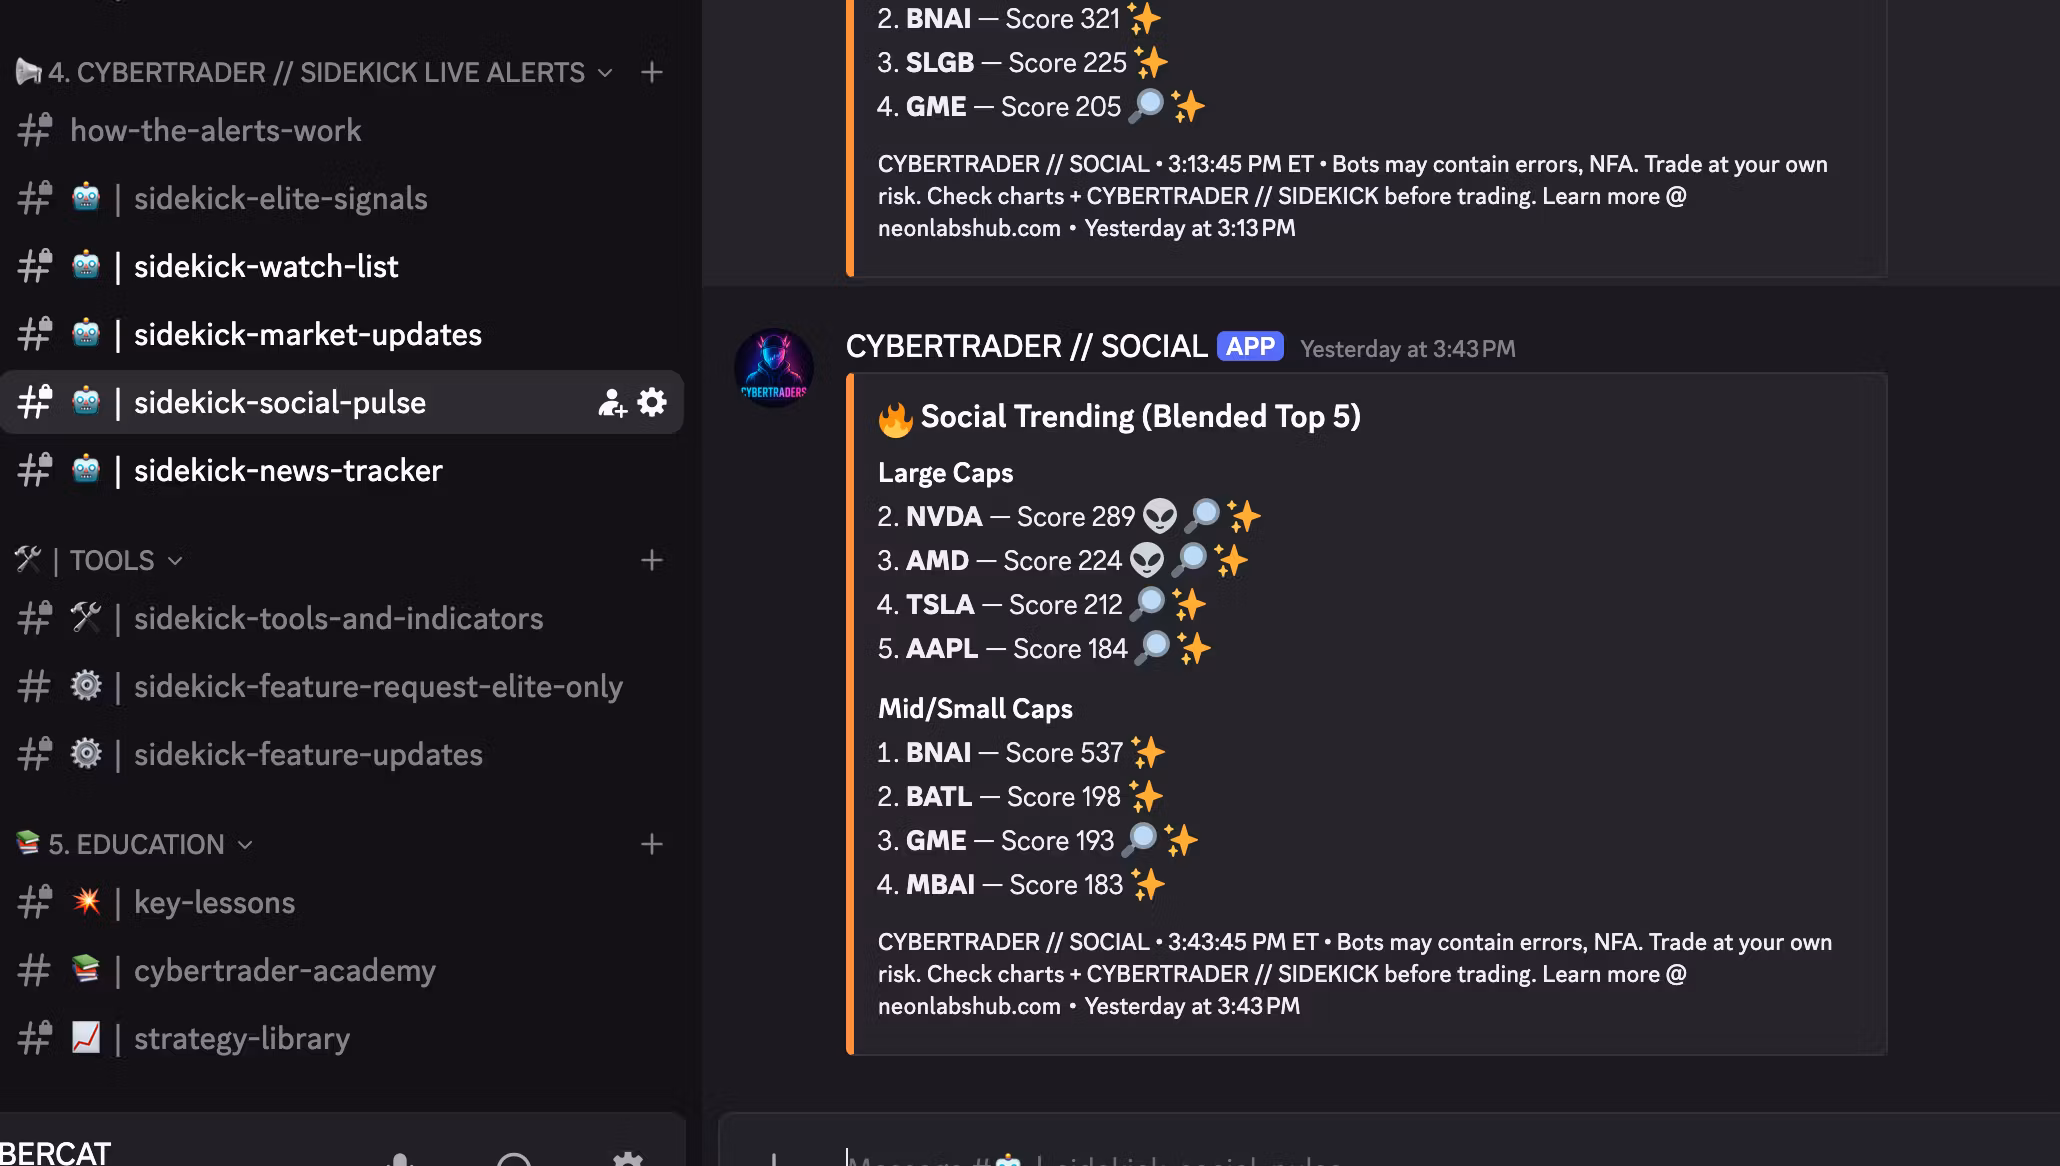
Task: Open the sidekick-social-pulse channel settings gear
Action: 652,402
